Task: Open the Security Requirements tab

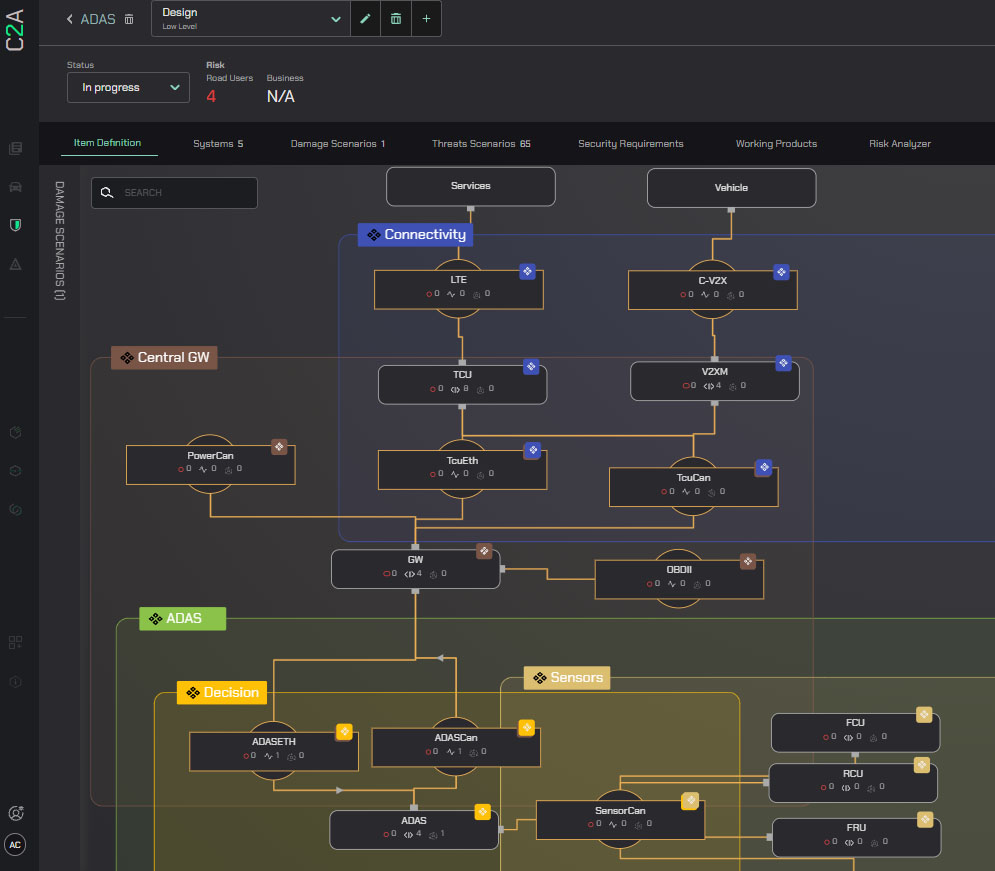Action: point(631,143)
